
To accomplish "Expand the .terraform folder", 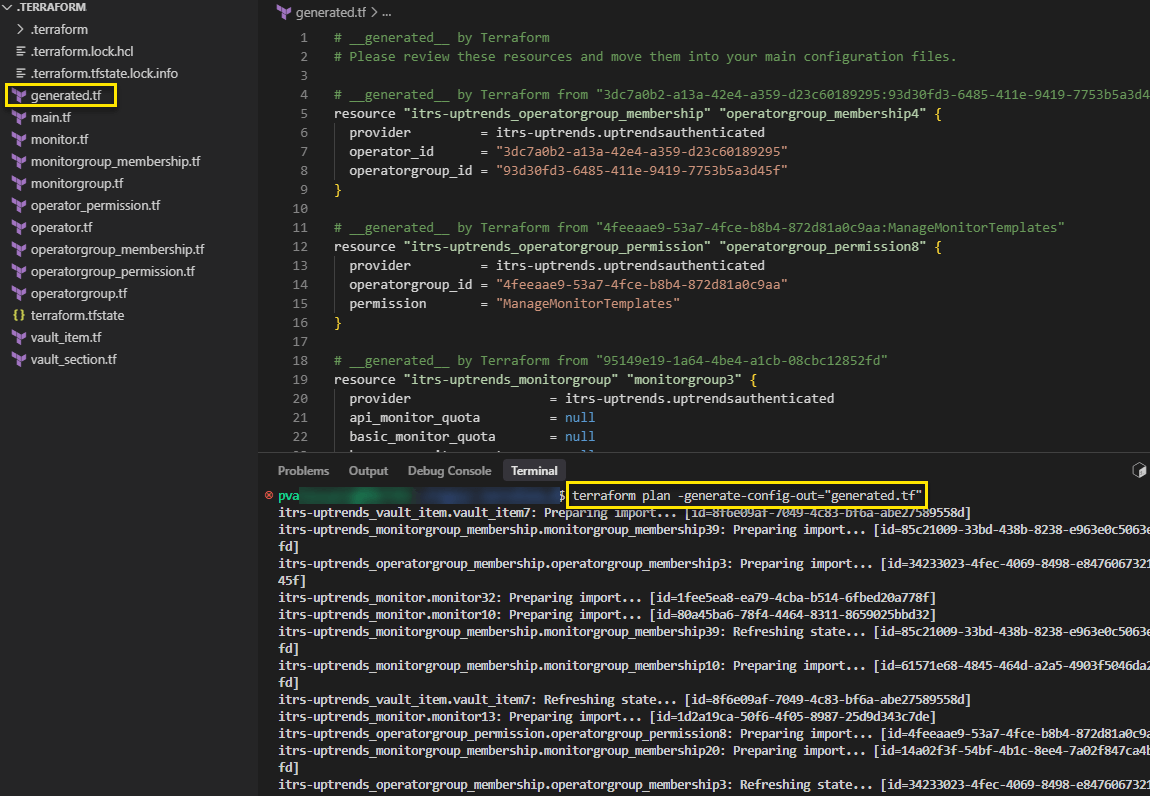I will pyautogui.click(x=20, y=29).
